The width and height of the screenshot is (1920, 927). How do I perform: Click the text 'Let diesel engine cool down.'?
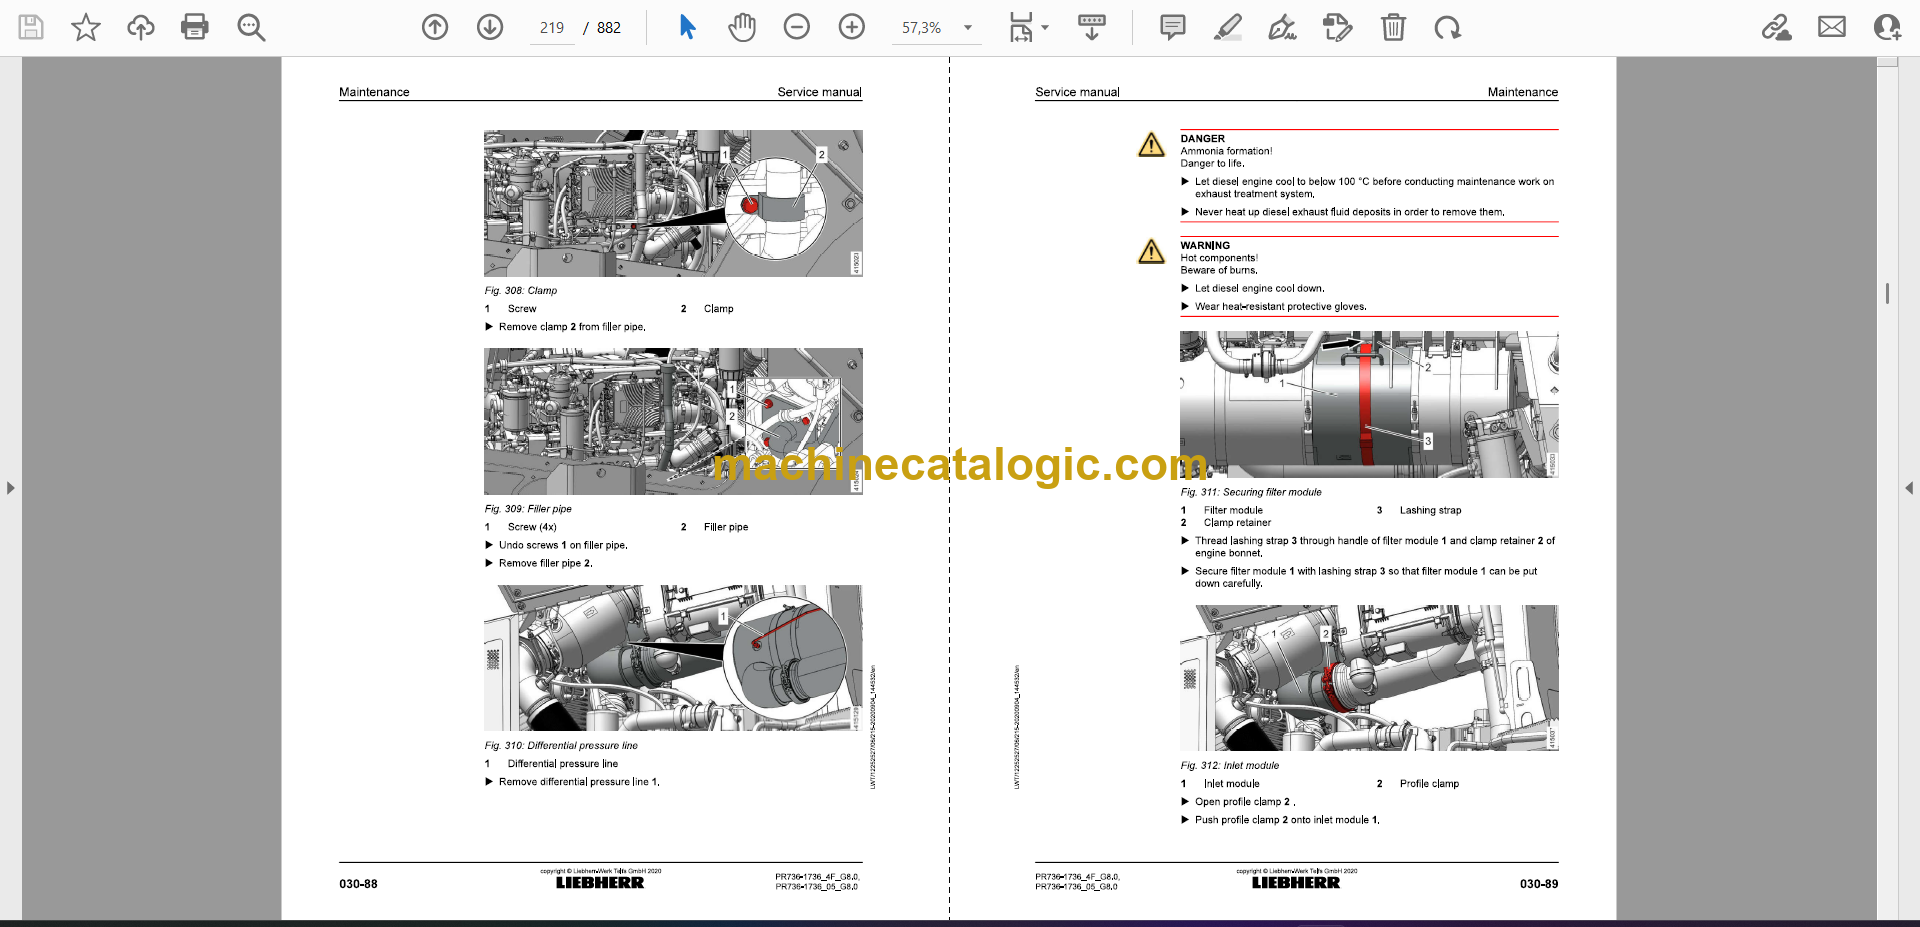[1260, 288]
